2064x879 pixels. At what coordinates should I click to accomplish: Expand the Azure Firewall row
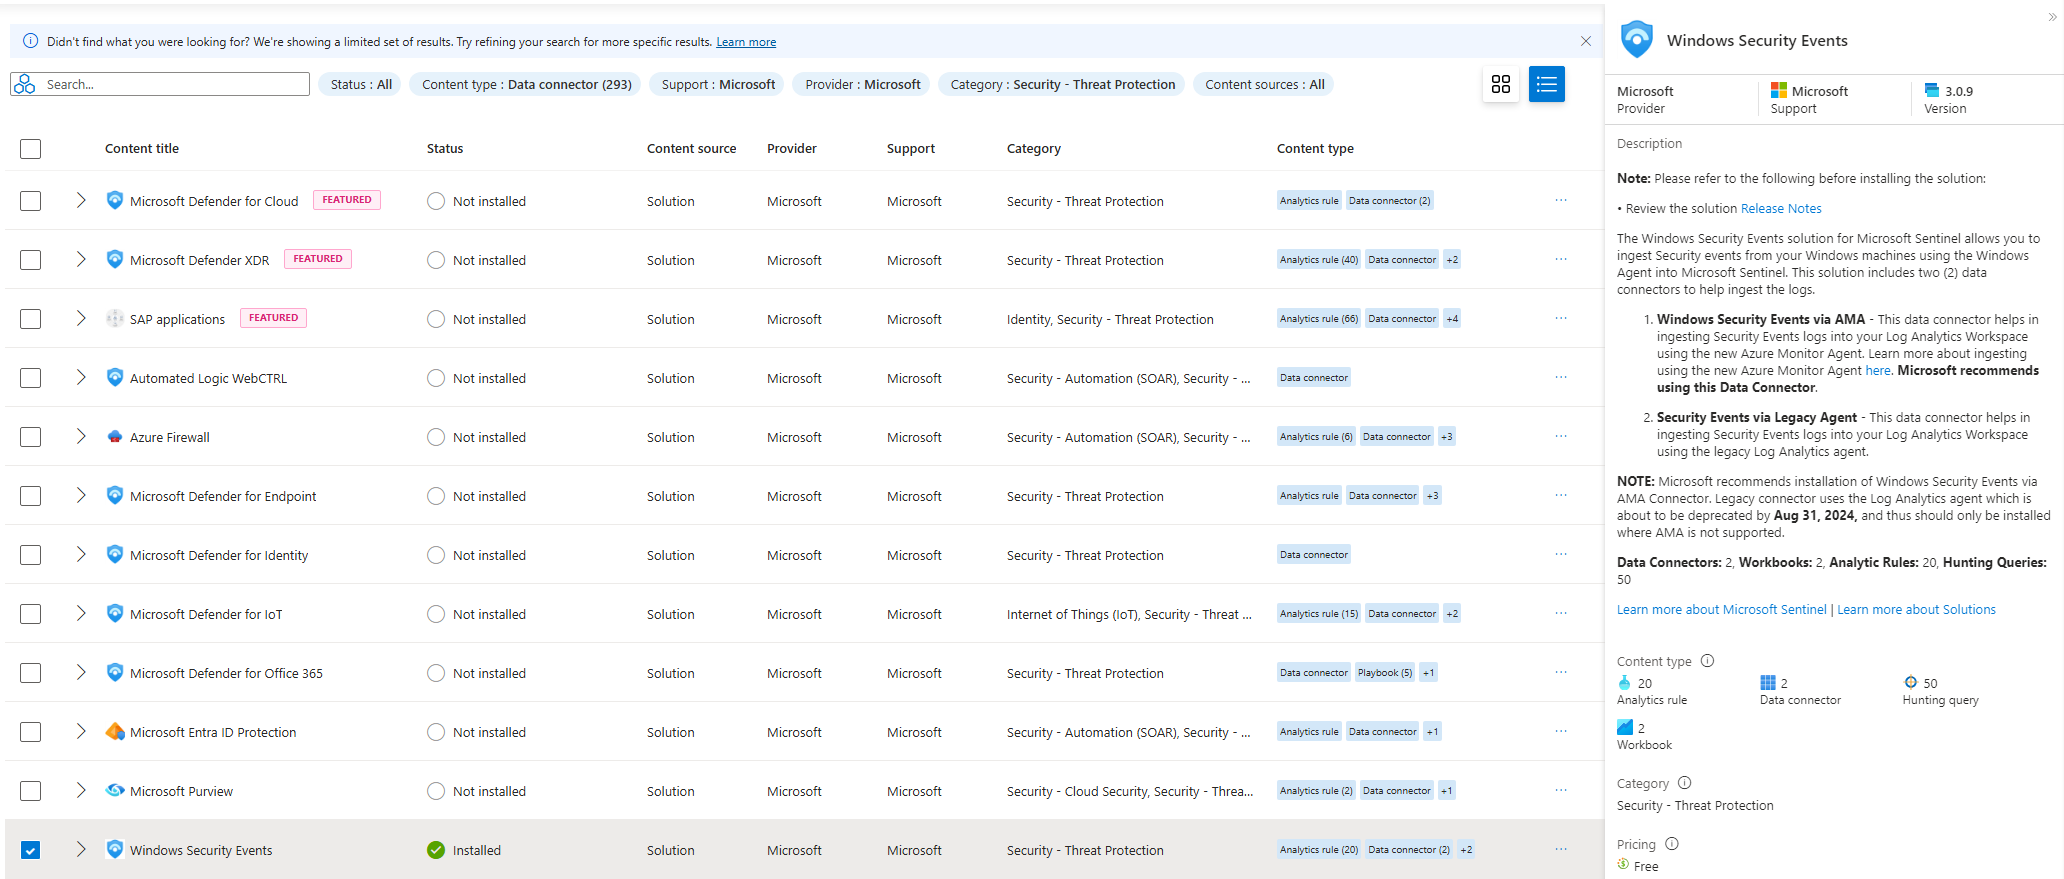tap(81, 437)
